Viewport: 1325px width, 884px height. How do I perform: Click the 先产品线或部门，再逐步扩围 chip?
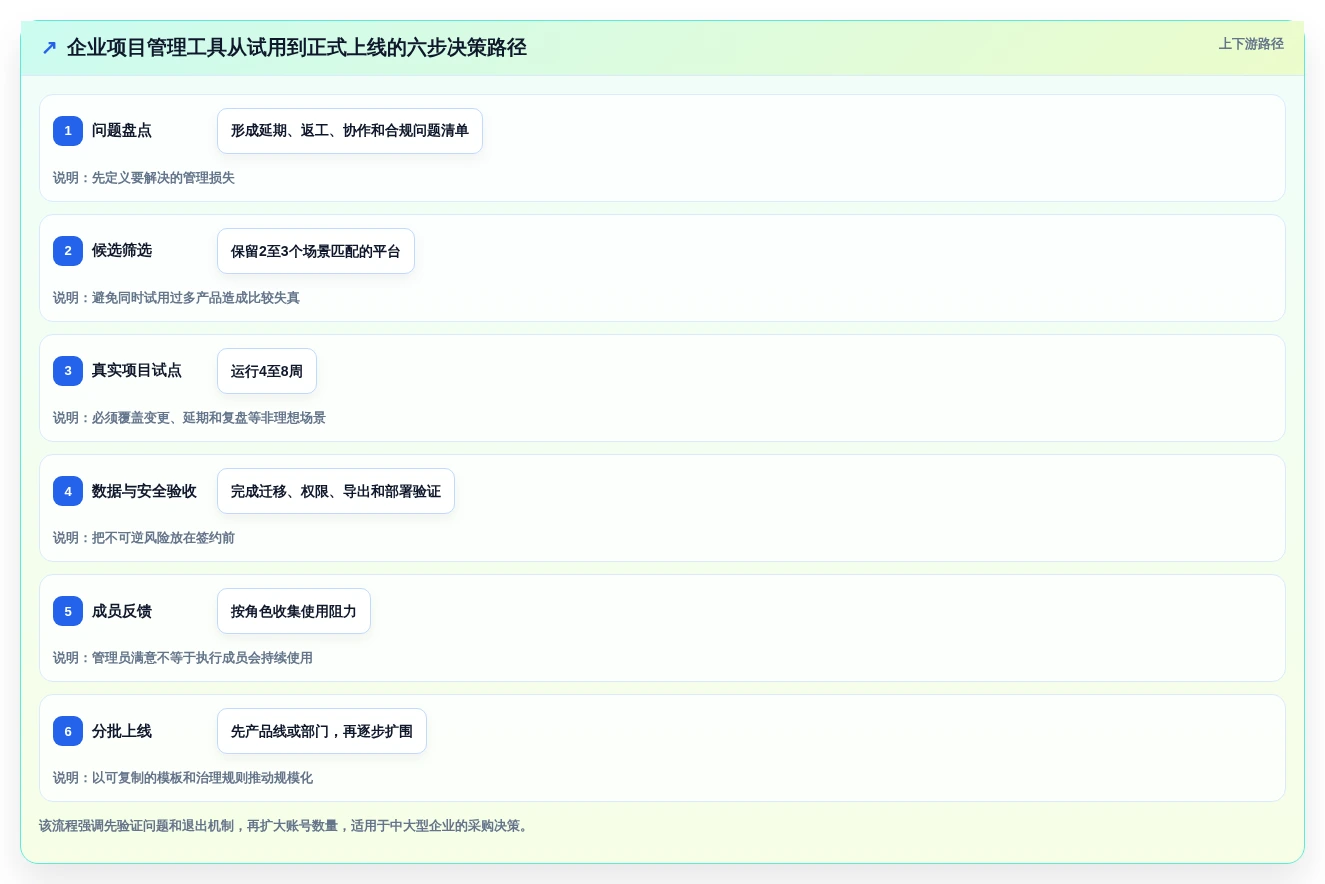point(322,731)
